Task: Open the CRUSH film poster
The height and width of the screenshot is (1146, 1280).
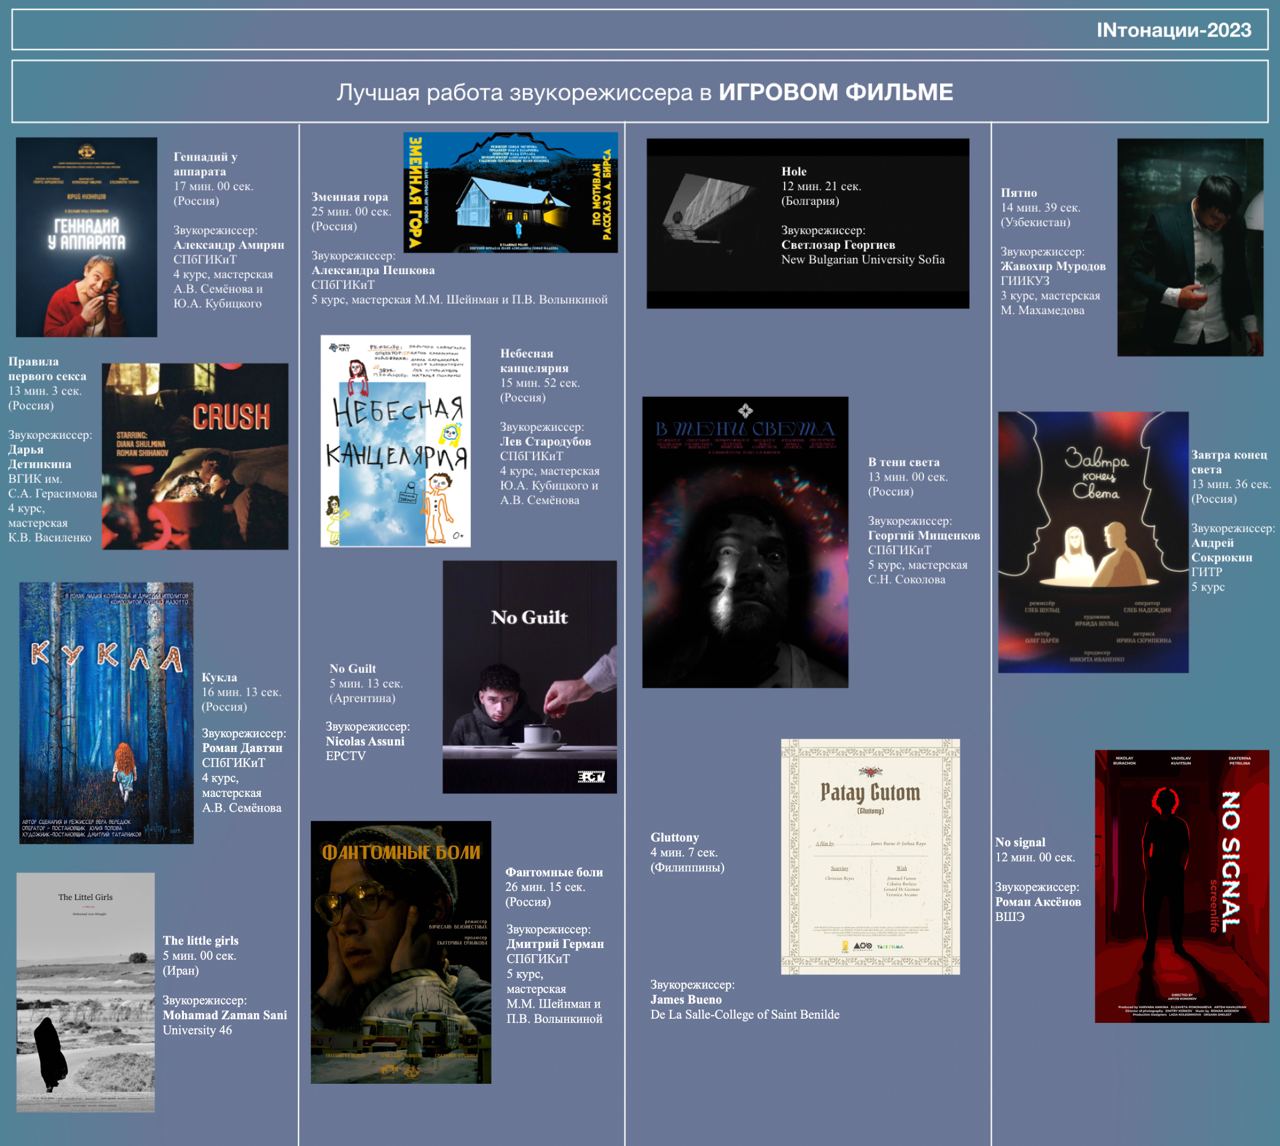Action: point(195,456)
